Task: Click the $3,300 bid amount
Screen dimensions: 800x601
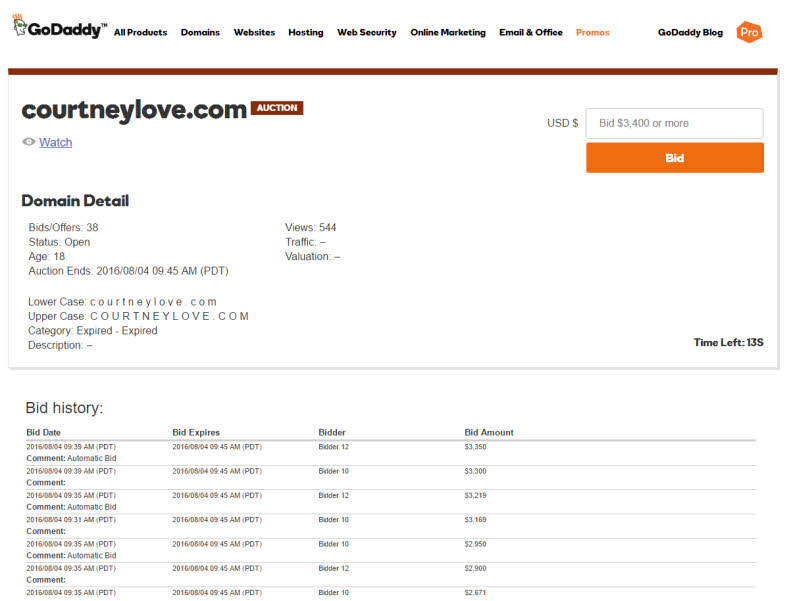Action: pos(476,471)
